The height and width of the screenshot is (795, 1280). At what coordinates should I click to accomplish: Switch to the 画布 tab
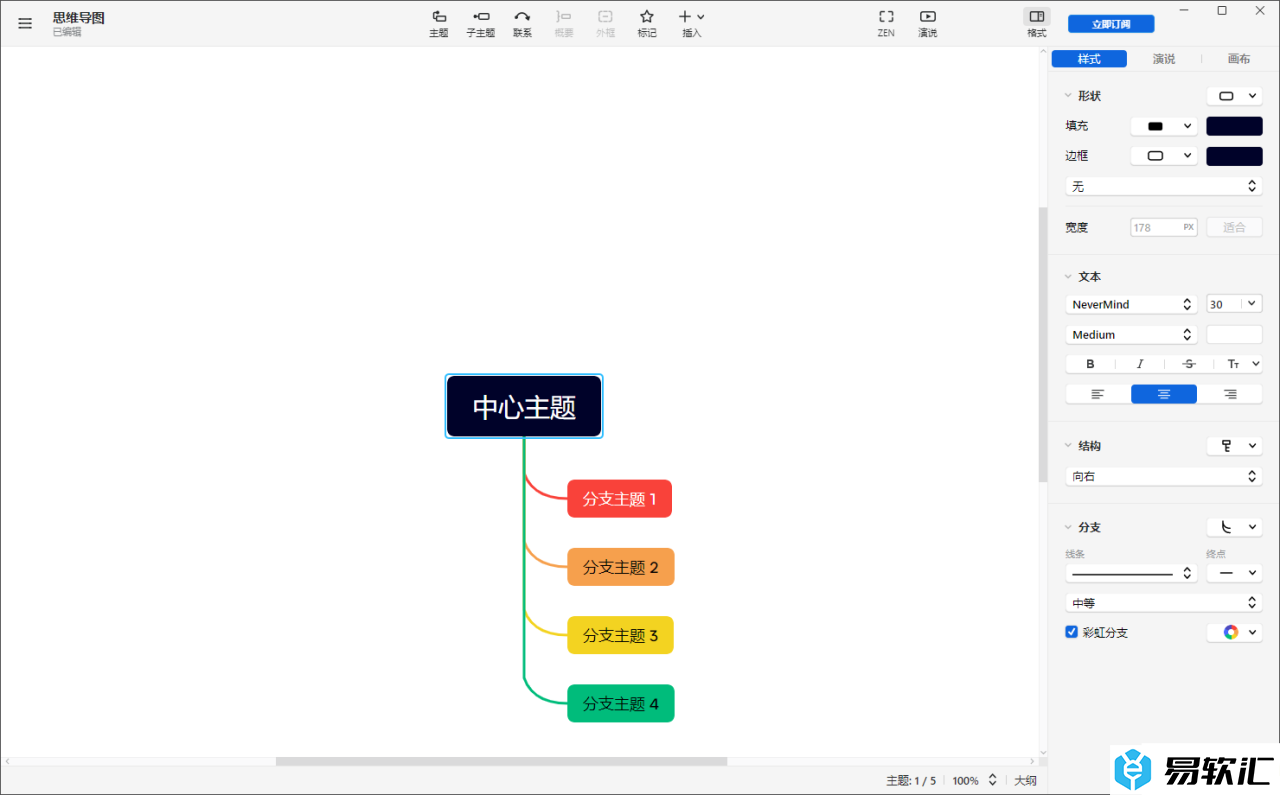1239,59
